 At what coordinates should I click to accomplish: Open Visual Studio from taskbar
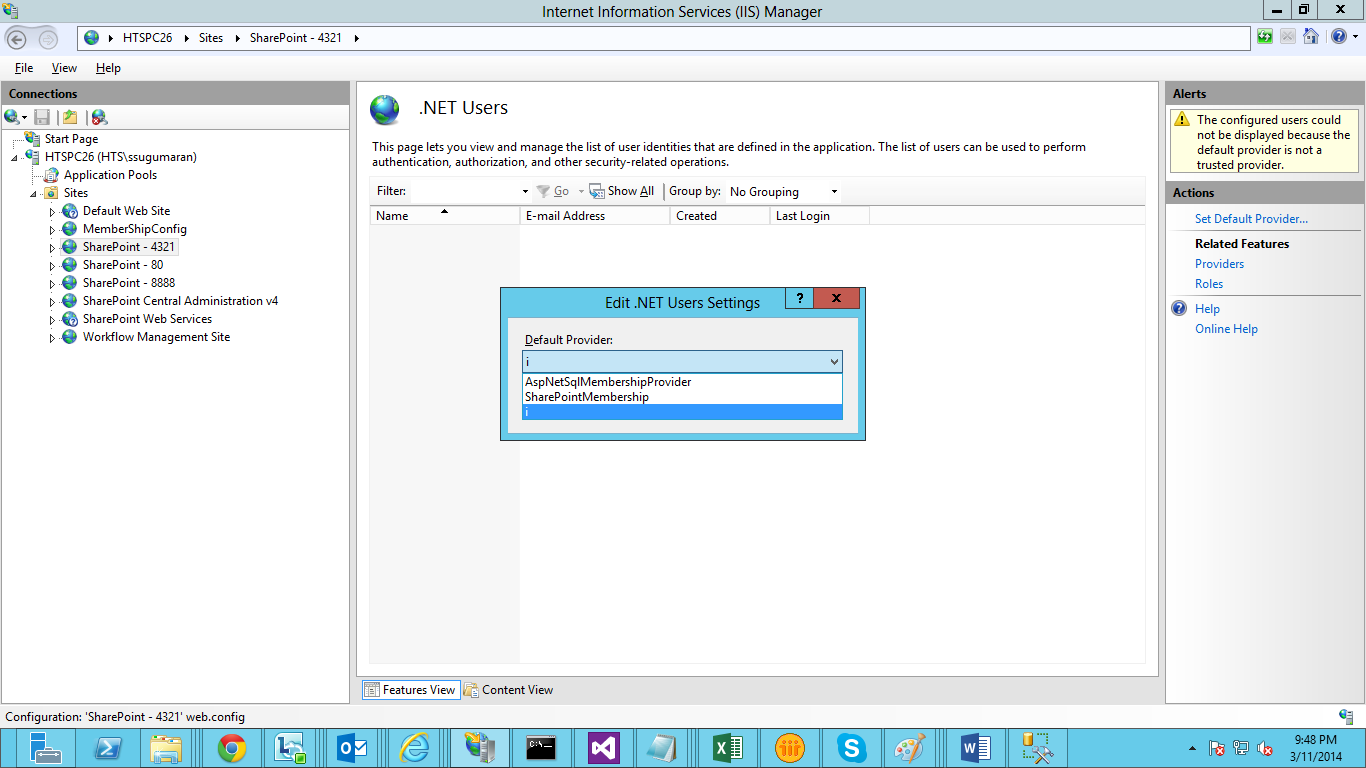(604, 748)
